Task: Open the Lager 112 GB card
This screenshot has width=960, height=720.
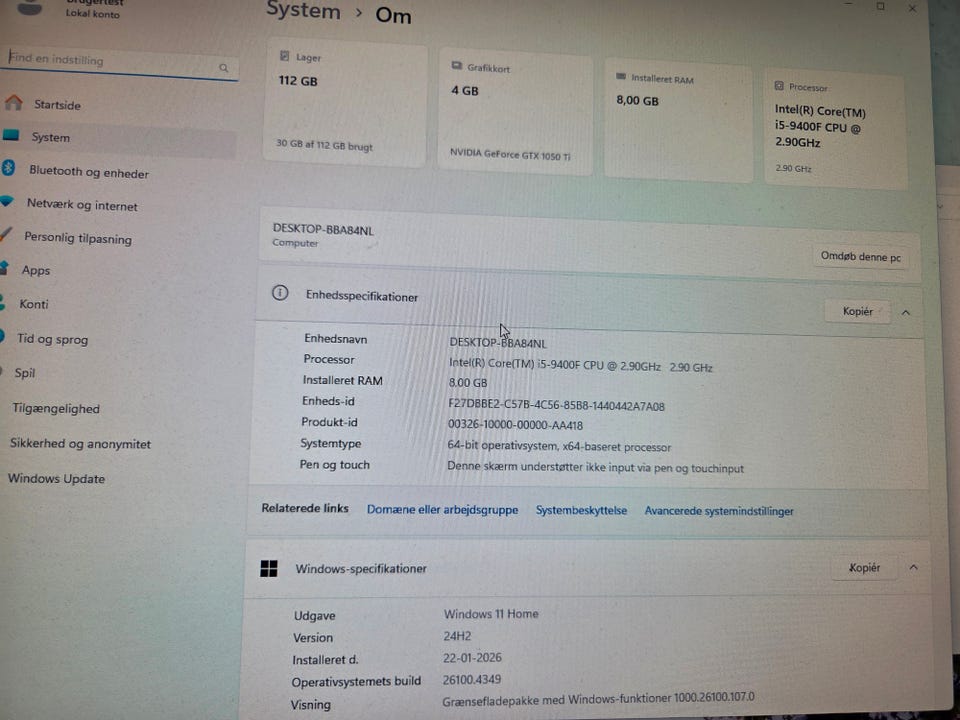Action: click(x=345, y=102)
